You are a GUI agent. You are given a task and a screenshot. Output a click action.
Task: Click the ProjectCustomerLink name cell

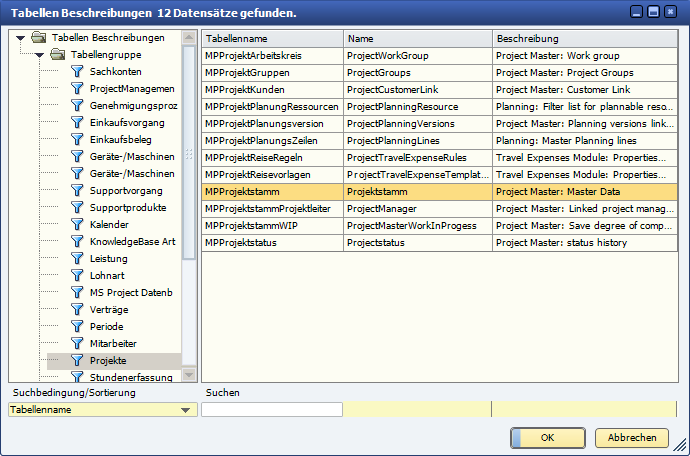(x=418, y=90)
